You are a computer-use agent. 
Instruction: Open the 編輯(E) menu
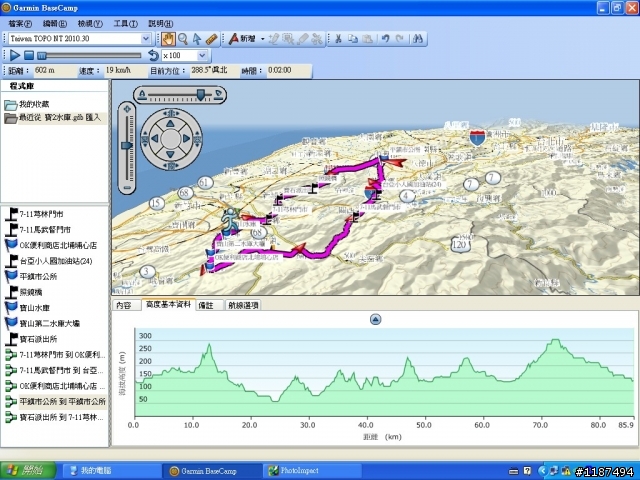(55, 24)
